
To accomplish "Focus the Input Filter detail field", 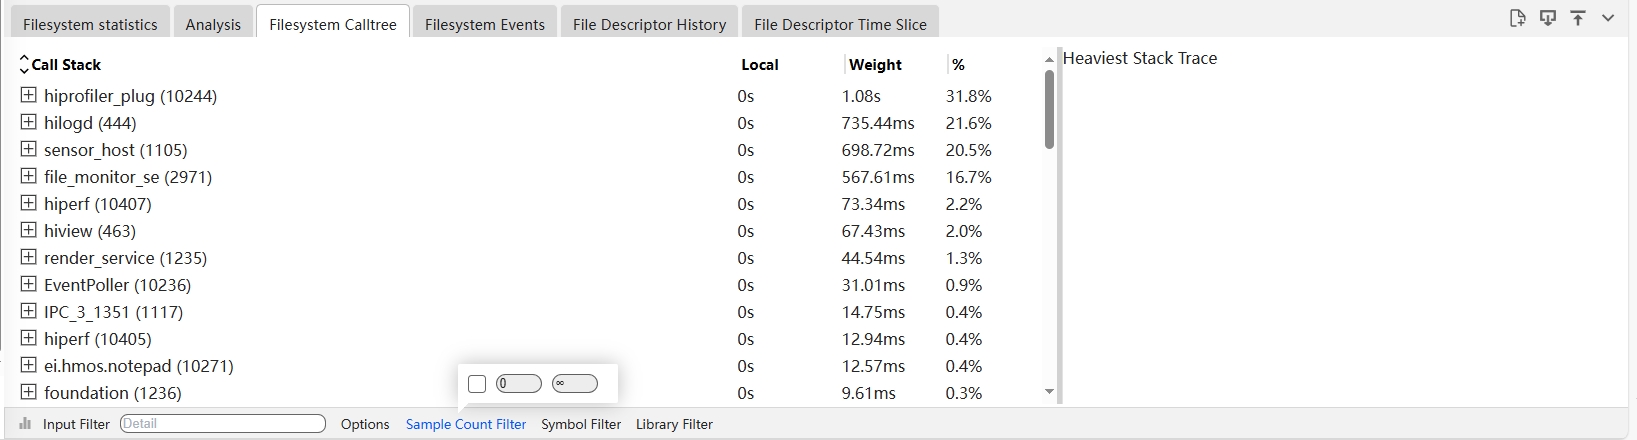I will (x=223, y=424).
